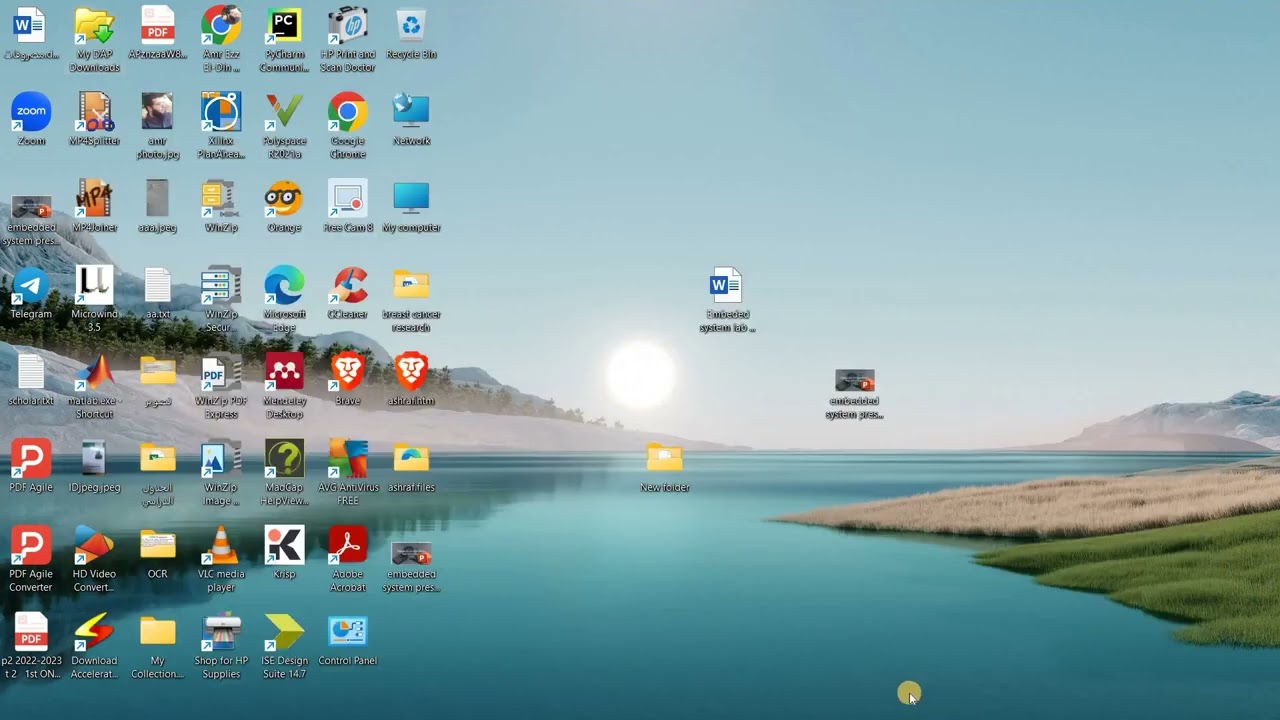This screenshot has width=1280, height=720.
Task: Click the Adobe Acrobat shortcut
Action: (x=348, y=560)
